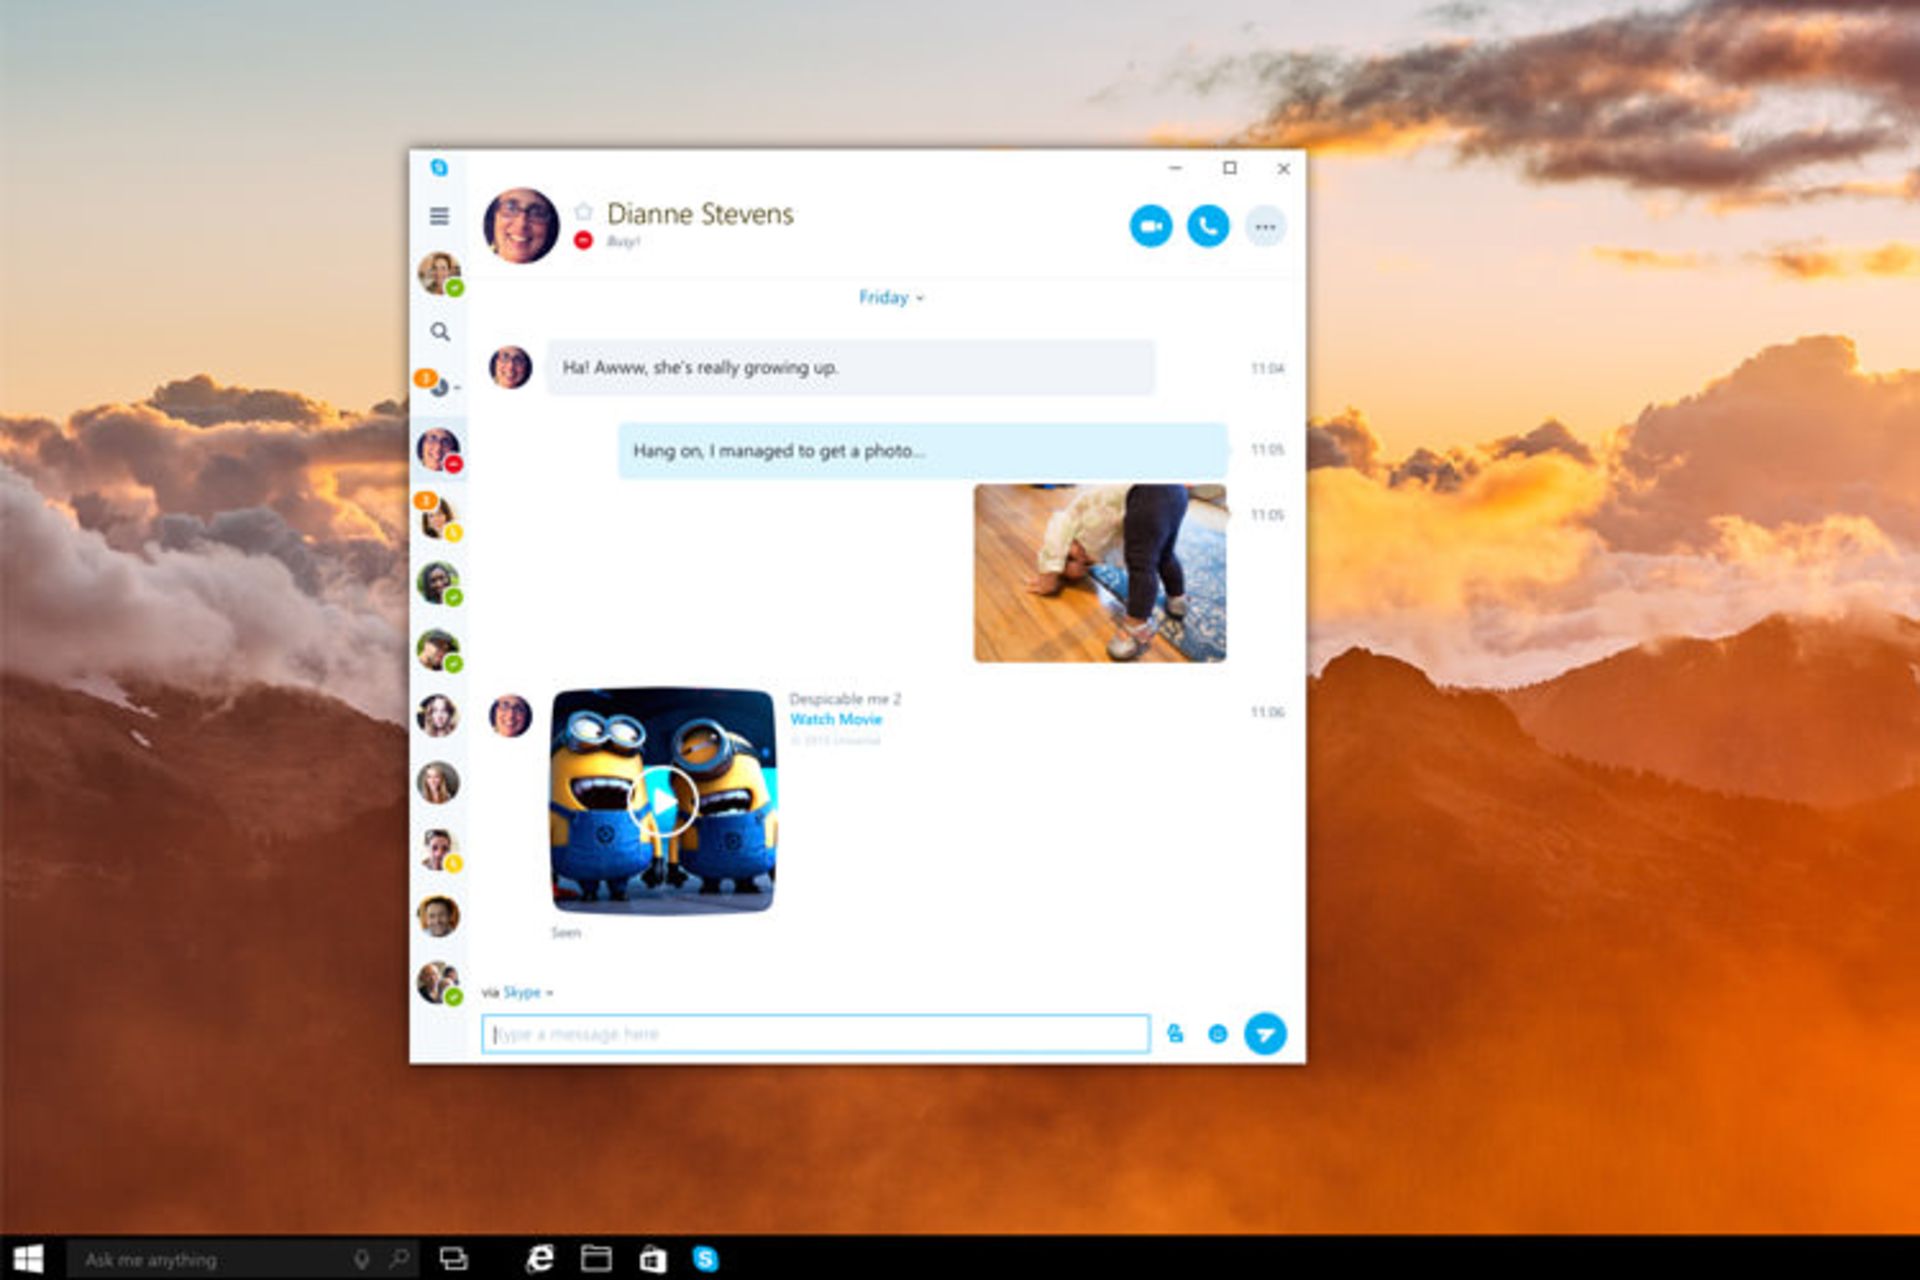Start a video call with Dianne Stevens
Image resolution: width=1920 pixels, height=1280 pixels.
1151,226
